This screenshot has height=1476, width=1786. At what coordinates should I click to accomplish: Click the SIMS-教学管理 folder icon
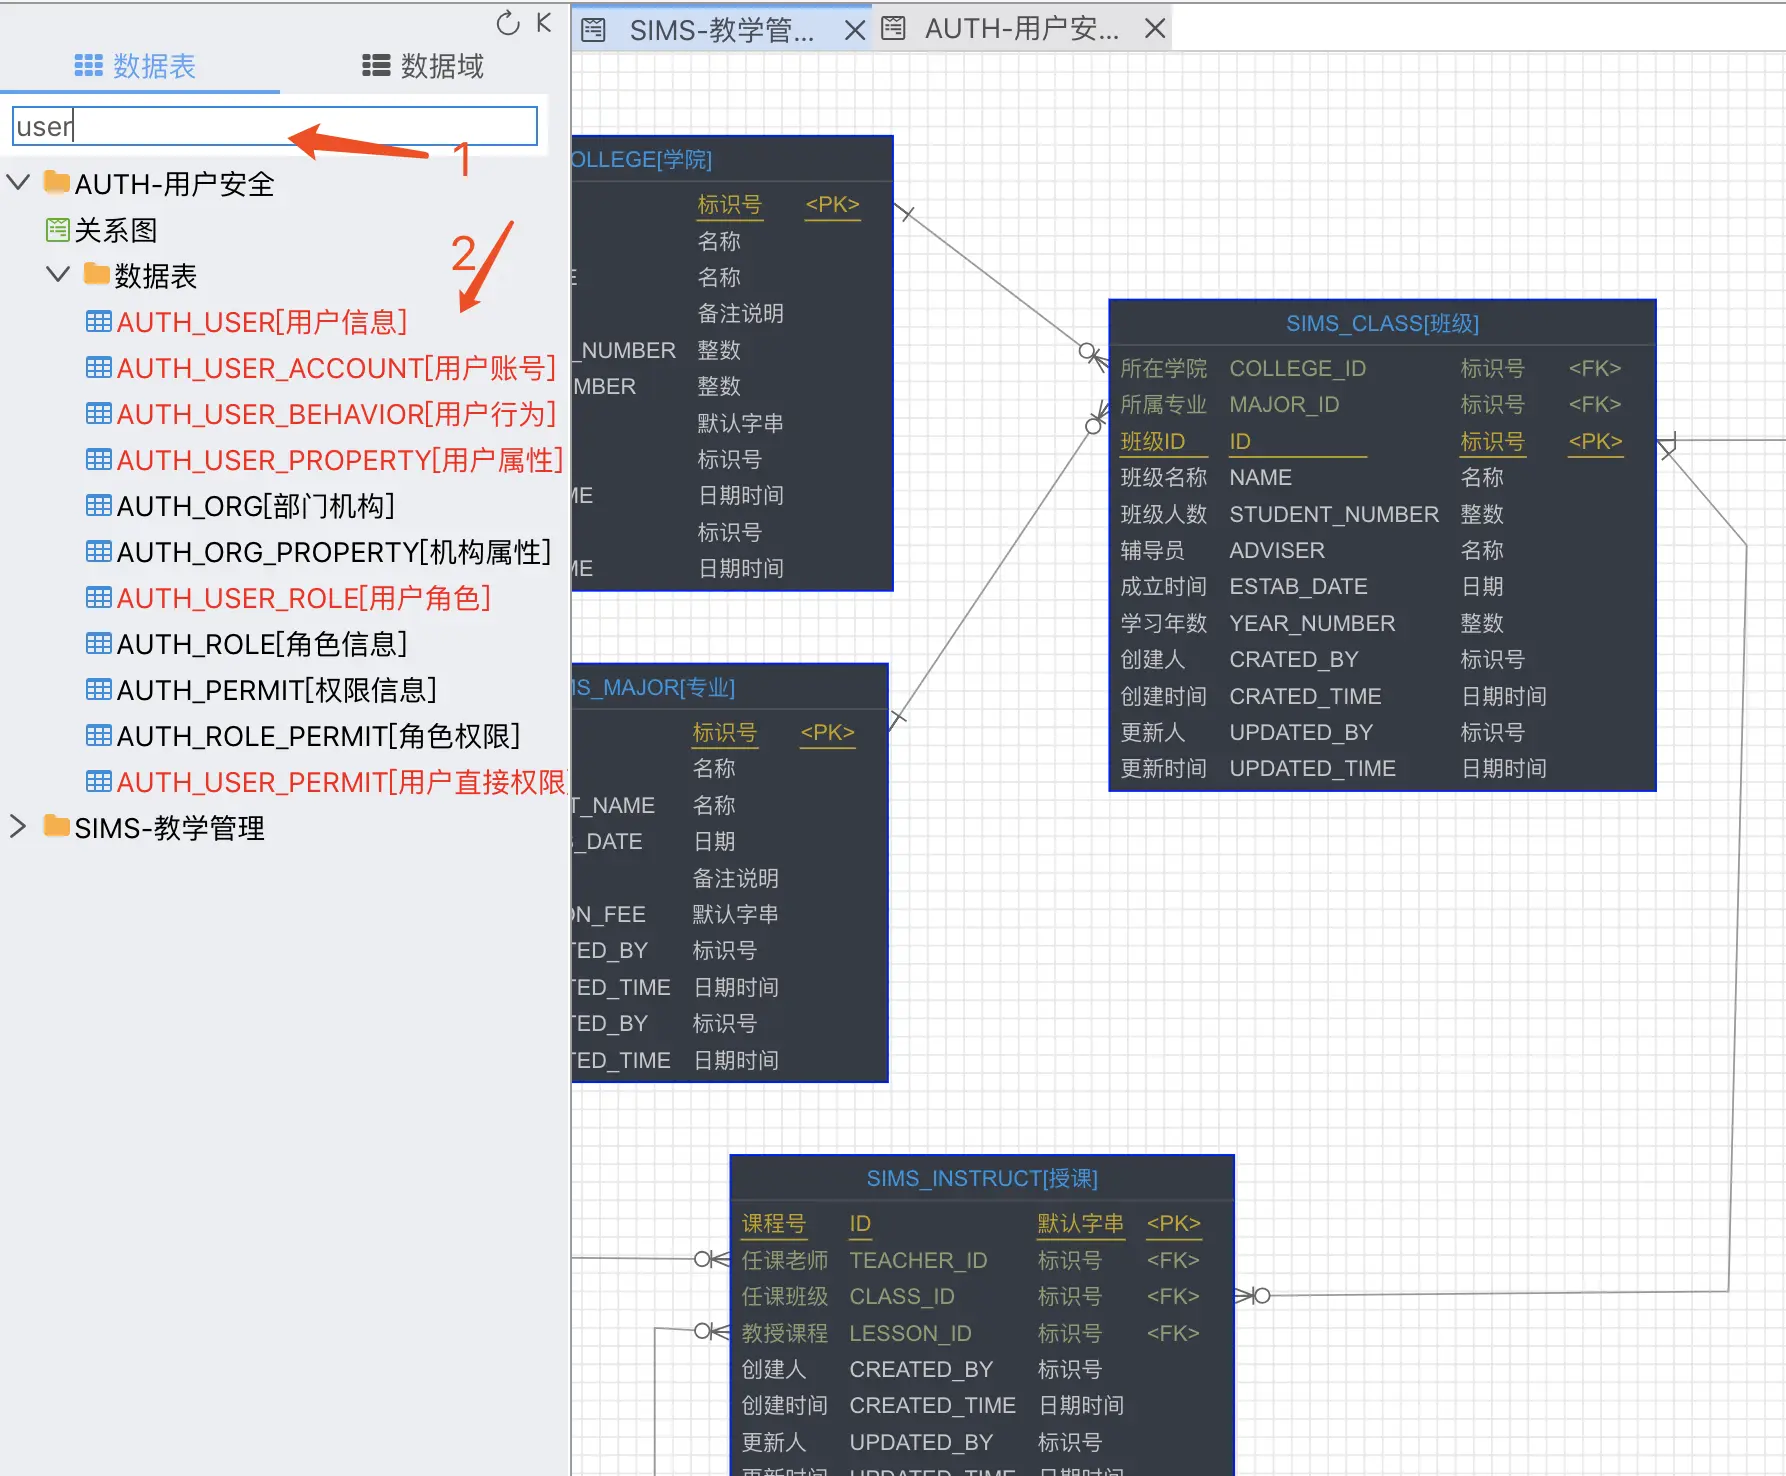point(57,826)
